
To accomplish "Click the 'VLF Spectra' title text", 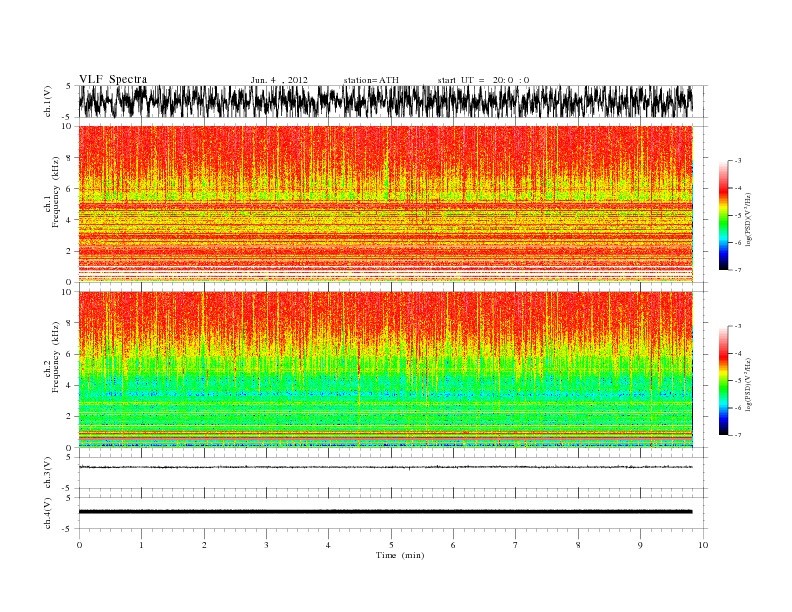I will [113, 79].
